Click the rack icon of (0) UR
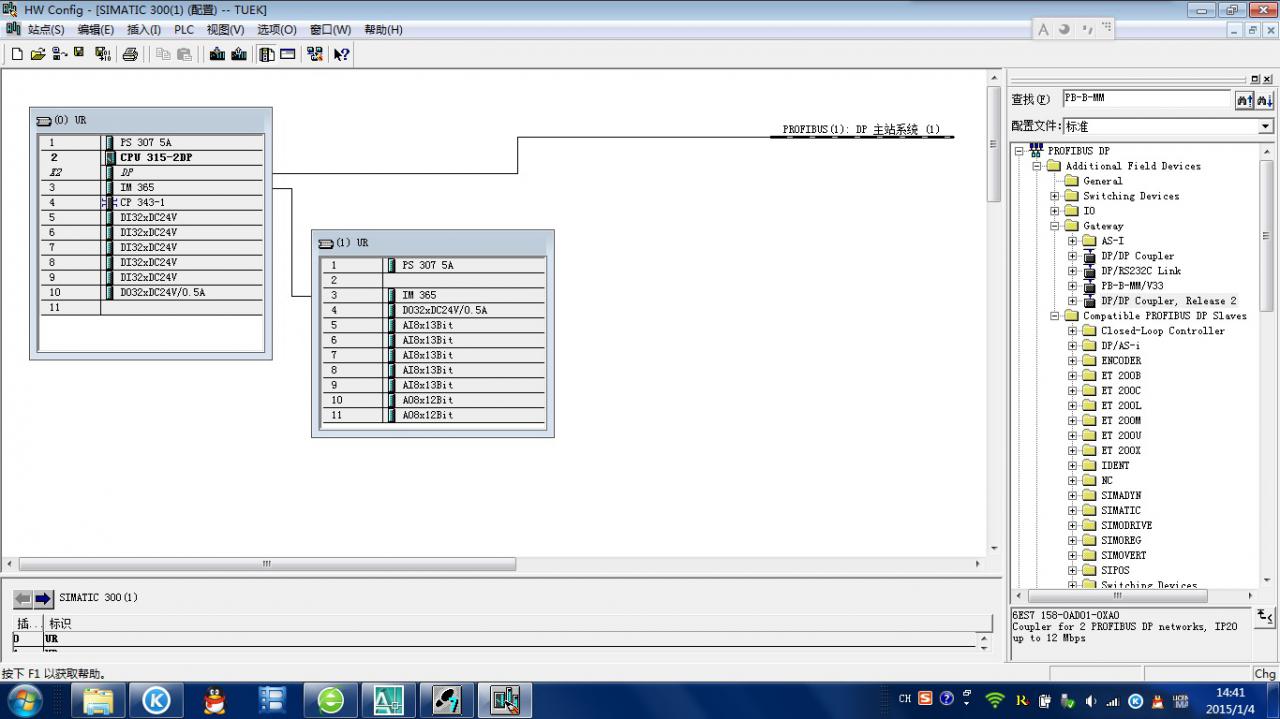Screen dimensions: 1280x719 43,120
